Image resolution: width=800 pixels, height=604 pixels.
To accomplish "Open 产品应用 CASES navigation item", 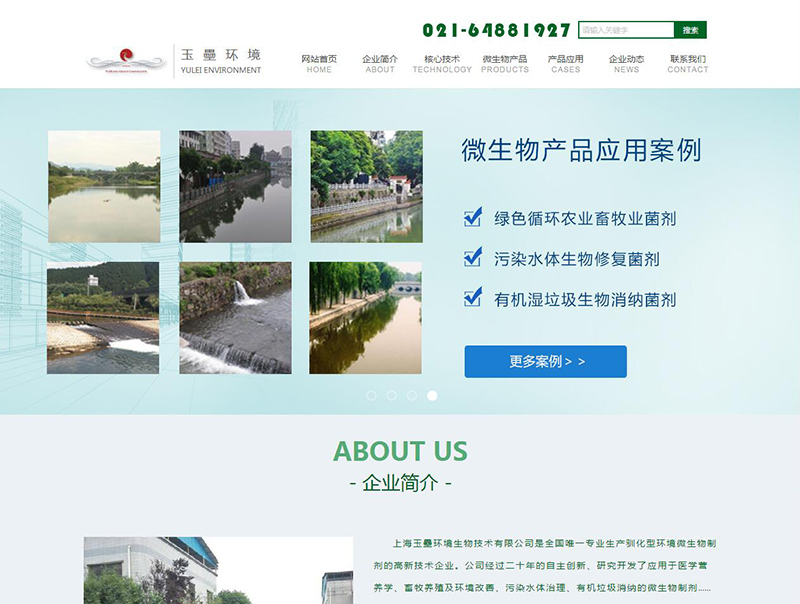I will click(x=565, y=64).
